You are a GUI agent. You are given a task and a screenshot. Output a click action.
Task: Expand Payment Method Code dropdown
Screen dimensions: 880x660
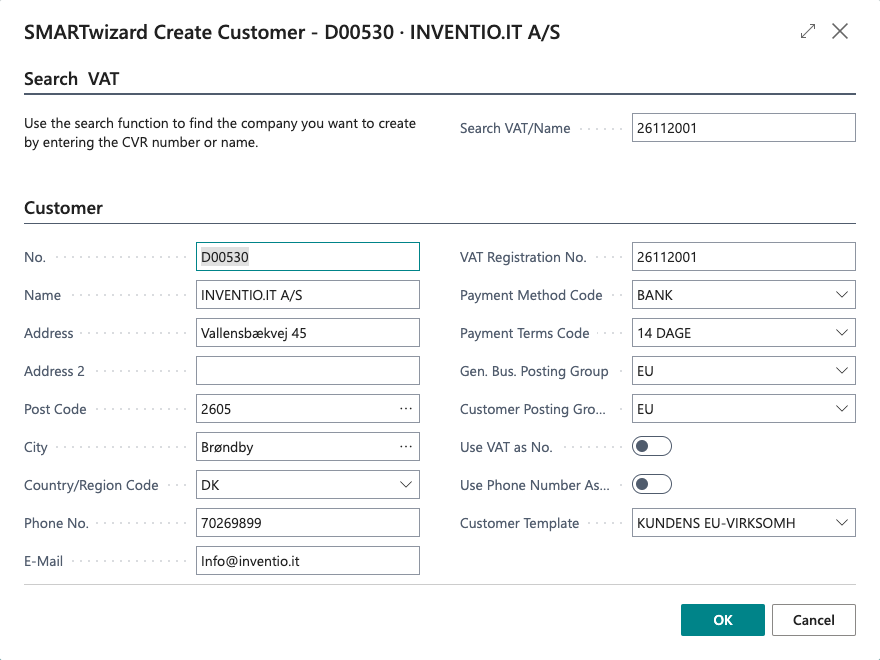841,295
